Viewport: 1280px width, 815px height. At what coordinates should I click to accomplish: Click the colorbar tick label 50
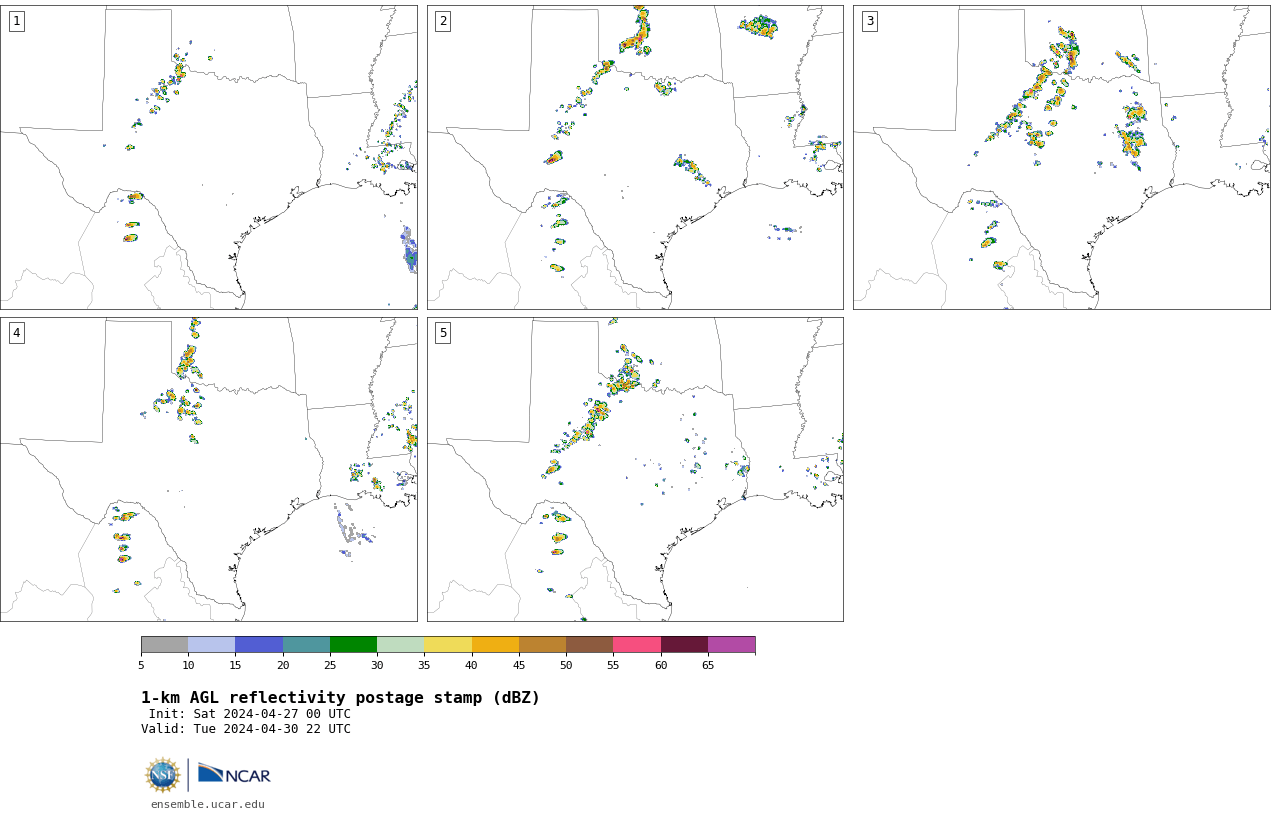[x=566, y=665]
